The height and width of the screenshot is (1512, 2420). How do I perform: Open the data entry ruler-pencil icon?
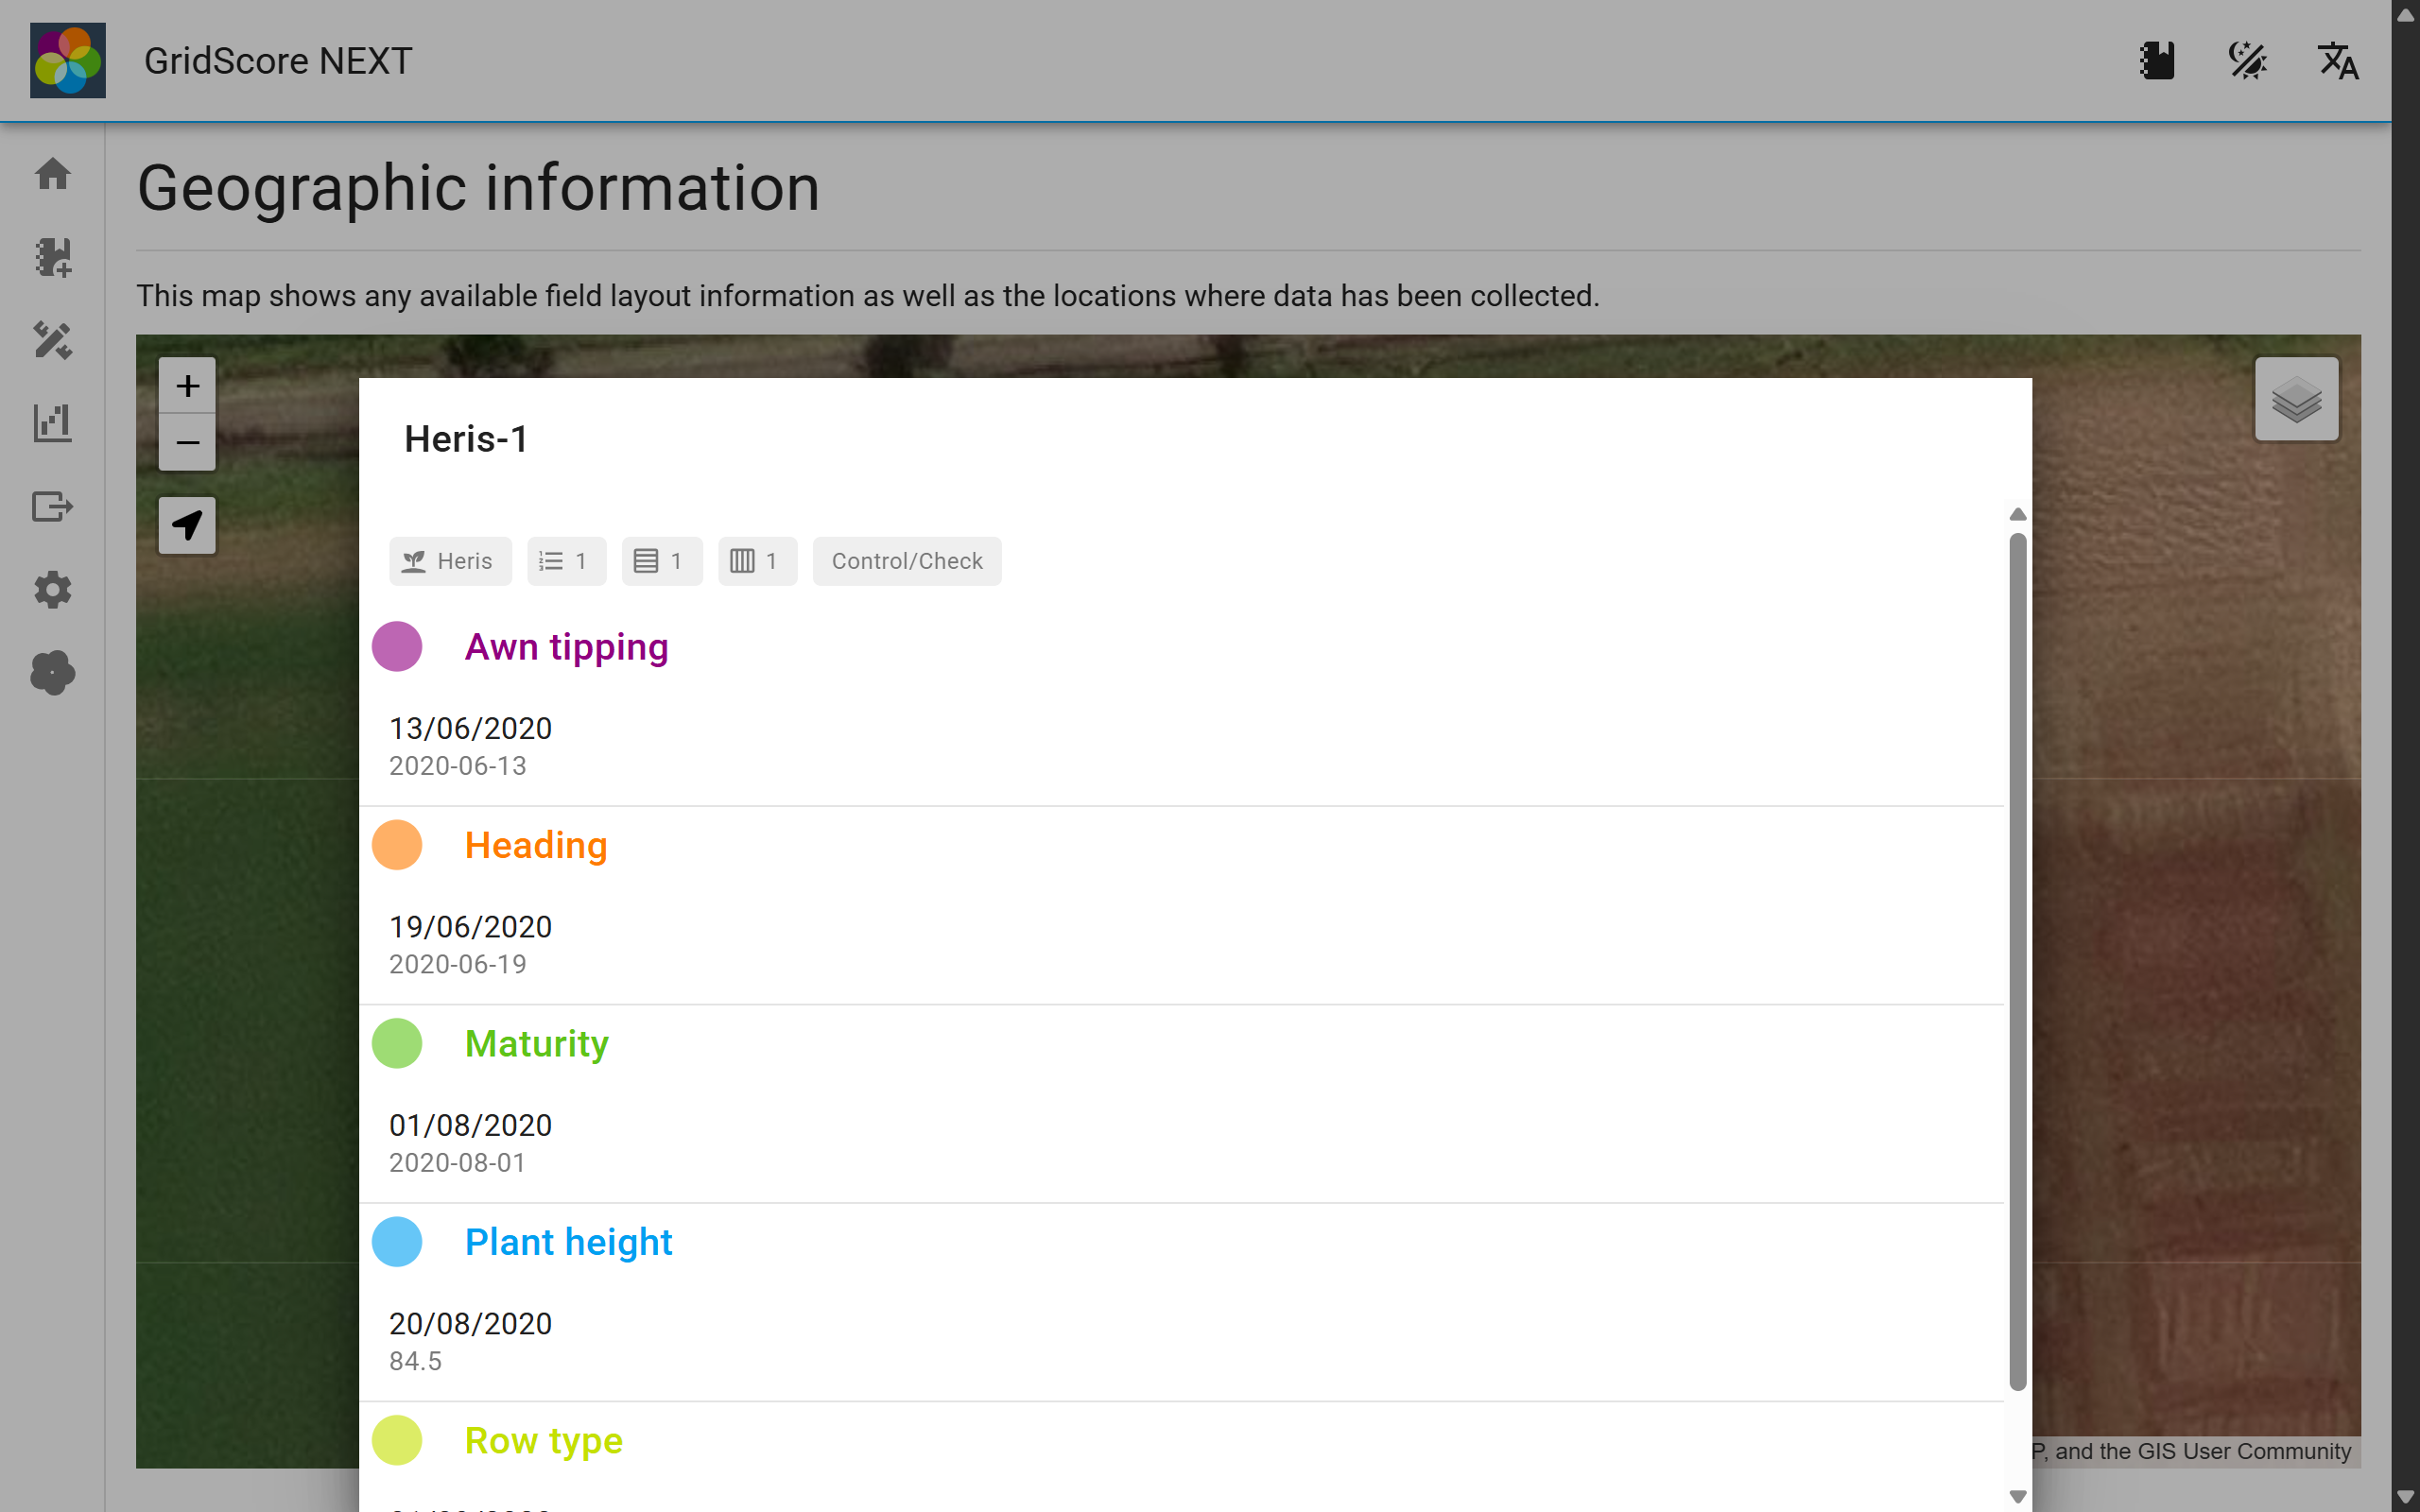52,340
